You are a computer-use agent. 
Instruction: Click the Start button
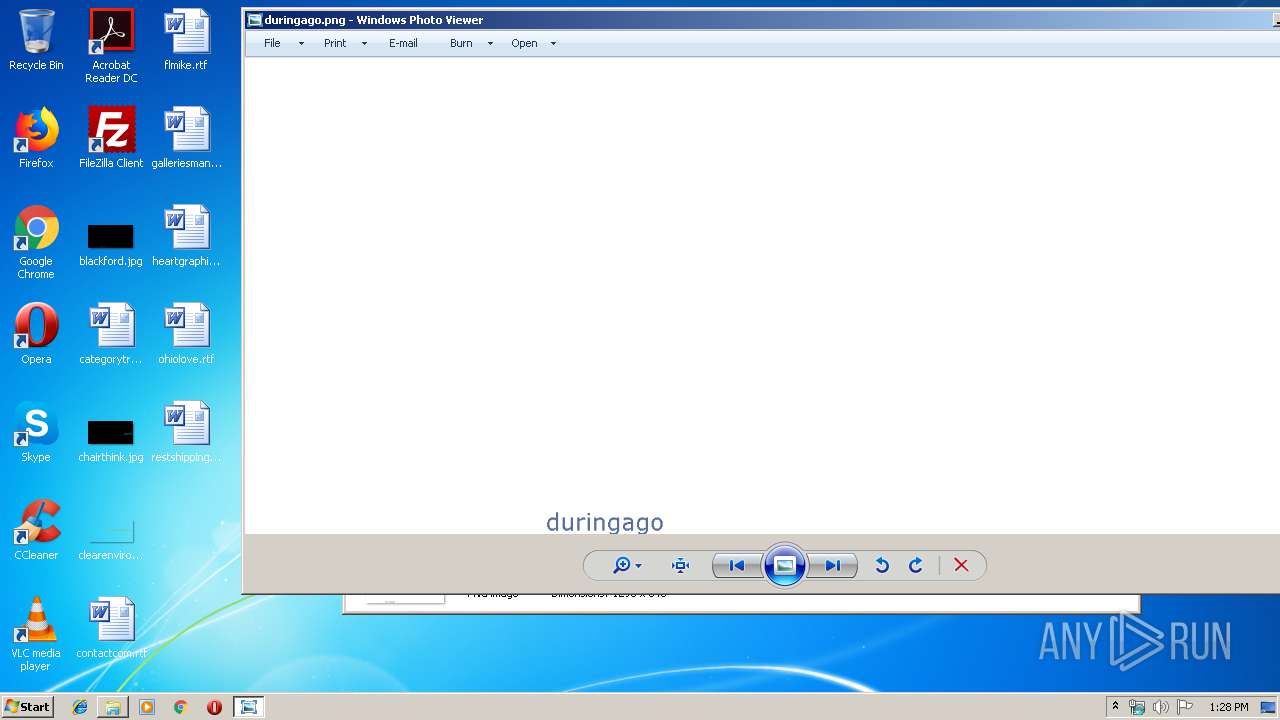click(28, 707)
